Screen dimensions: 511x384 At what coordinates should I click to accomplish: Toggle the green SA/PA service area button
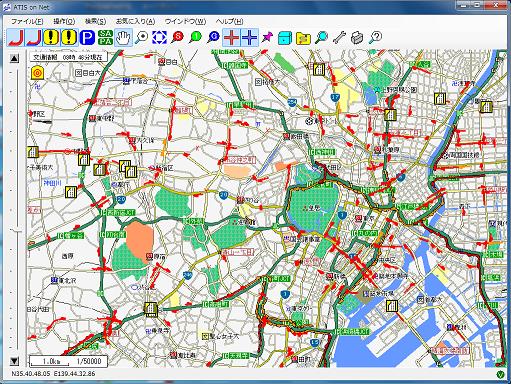point(105,37)
